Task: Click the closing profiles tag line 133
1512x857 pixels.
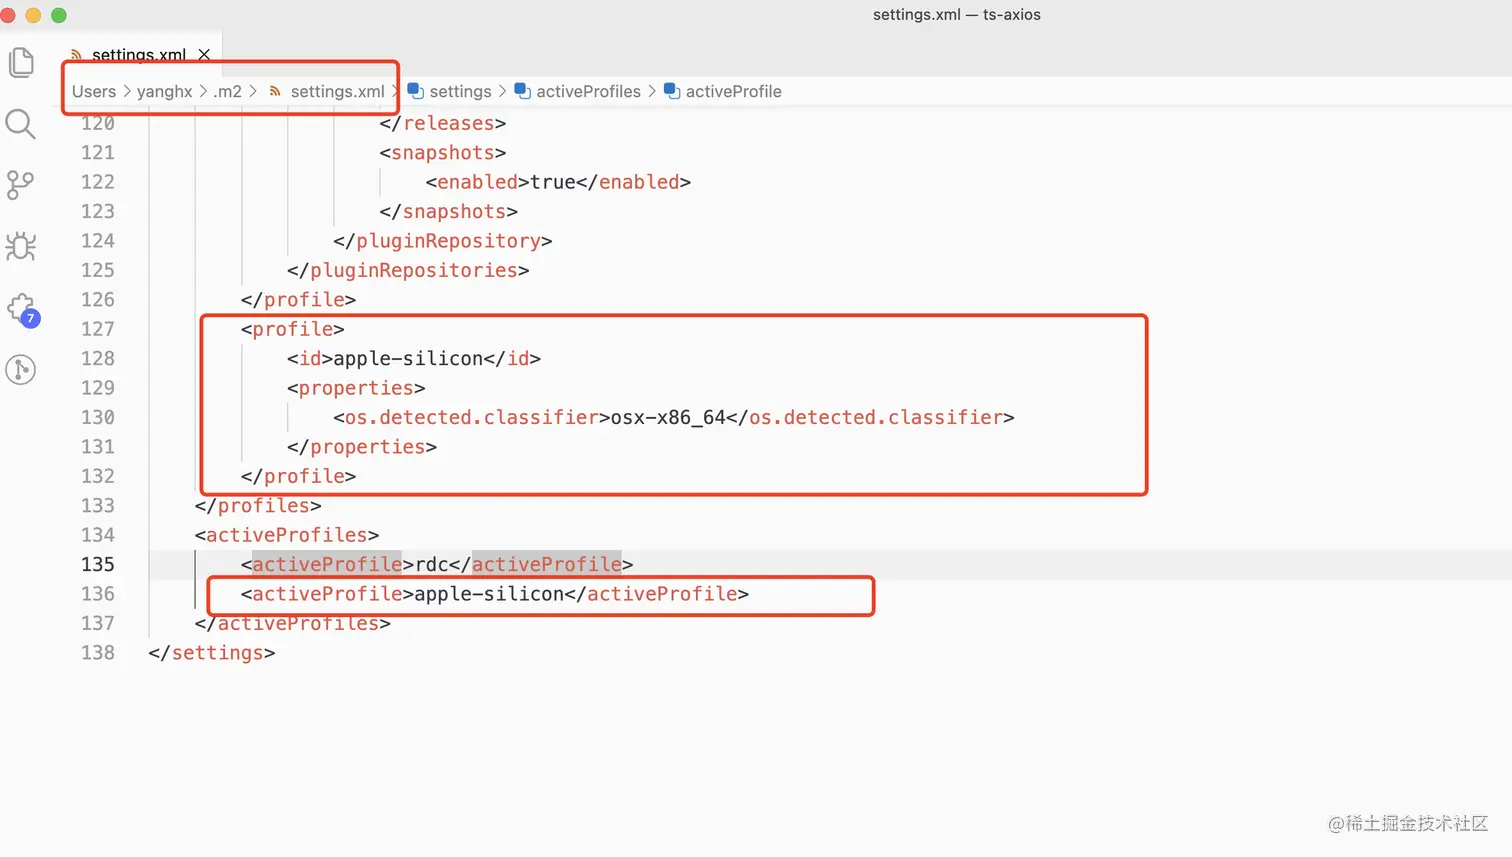Action: (258, 505)
